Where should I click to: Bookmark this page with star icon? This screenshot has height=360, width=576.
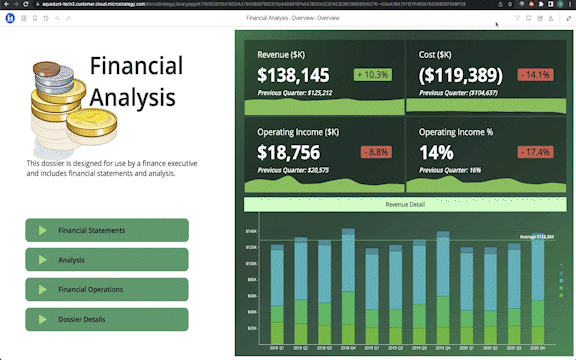tap(510, 4)
